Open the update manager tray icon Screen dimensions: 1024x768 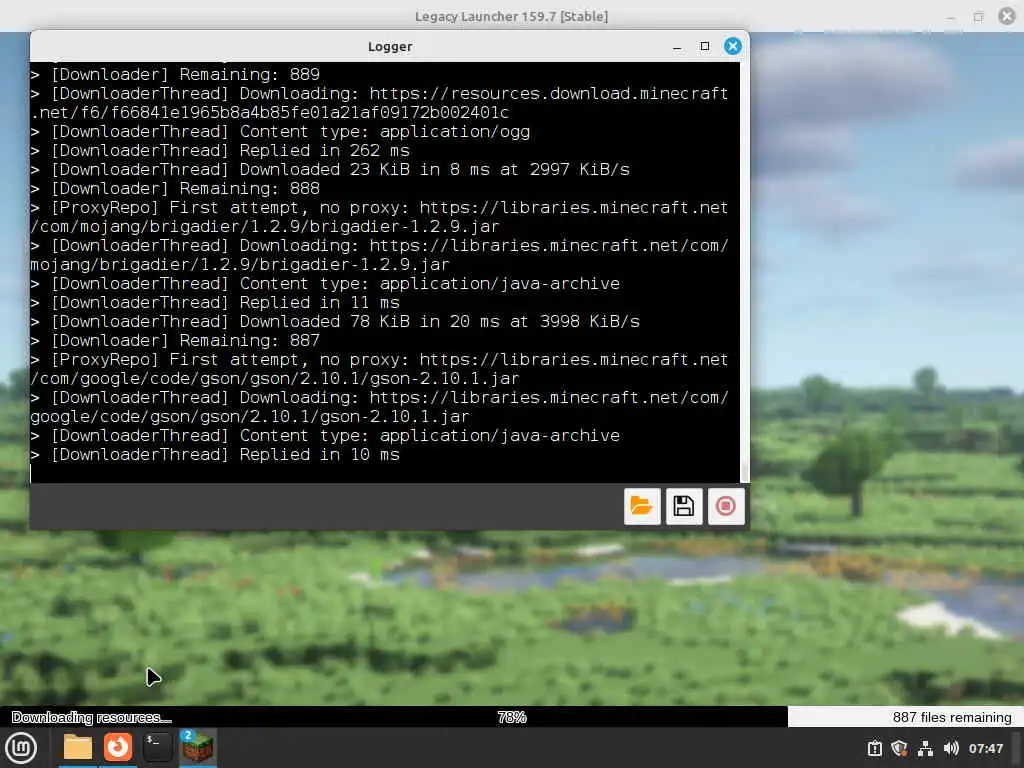[x=874, y=748]
